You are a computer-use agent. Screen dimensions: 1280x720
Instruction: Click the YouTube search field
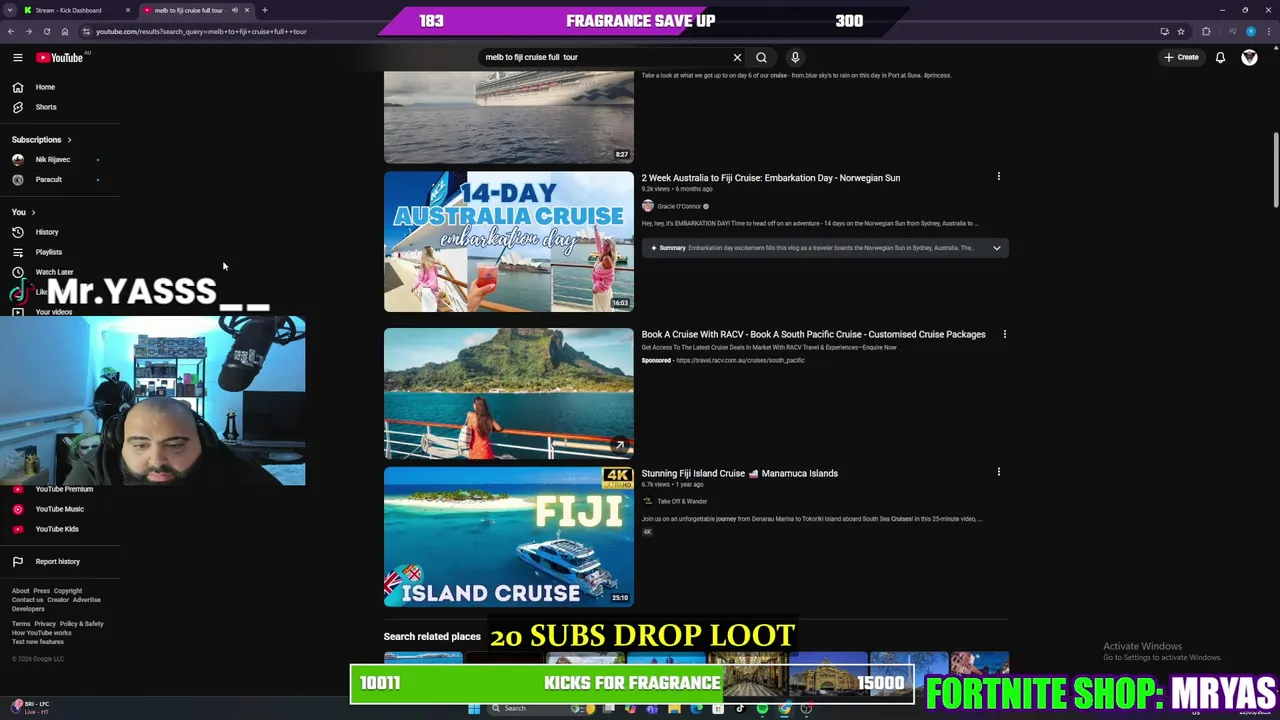click(x=605, y=57)
